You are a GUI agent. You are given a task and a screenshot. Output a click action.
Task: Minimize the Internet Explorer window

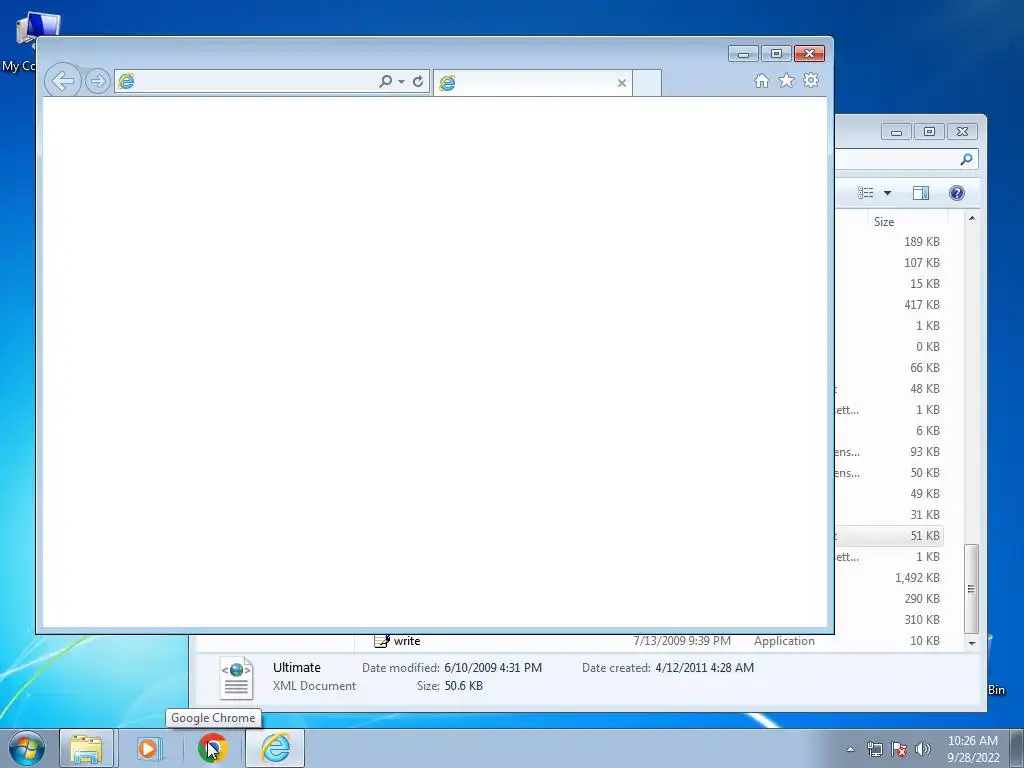tap(743, 54)
